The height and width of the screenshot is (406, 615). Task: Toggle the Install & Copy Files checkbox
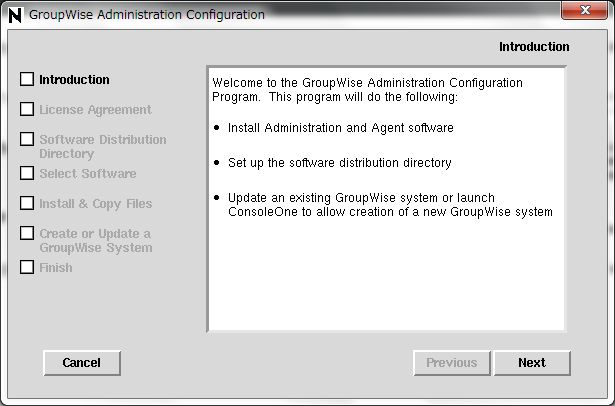27,203
